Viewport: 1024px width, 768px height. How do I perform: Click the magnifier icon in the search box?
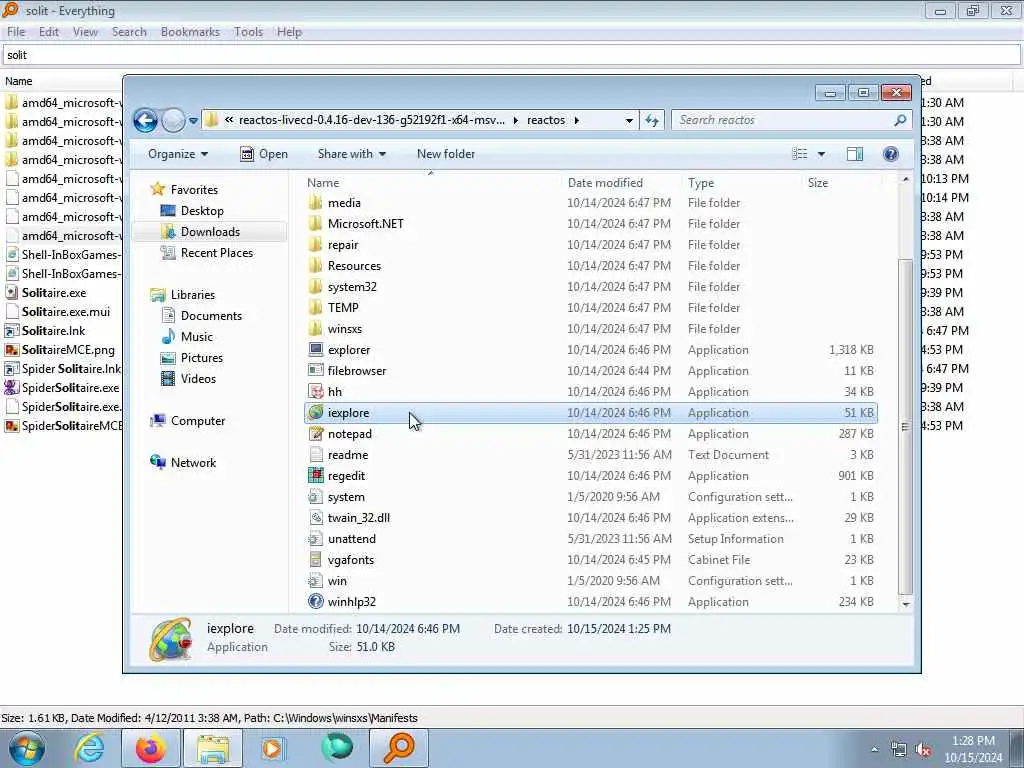click(x=901, y=120)
